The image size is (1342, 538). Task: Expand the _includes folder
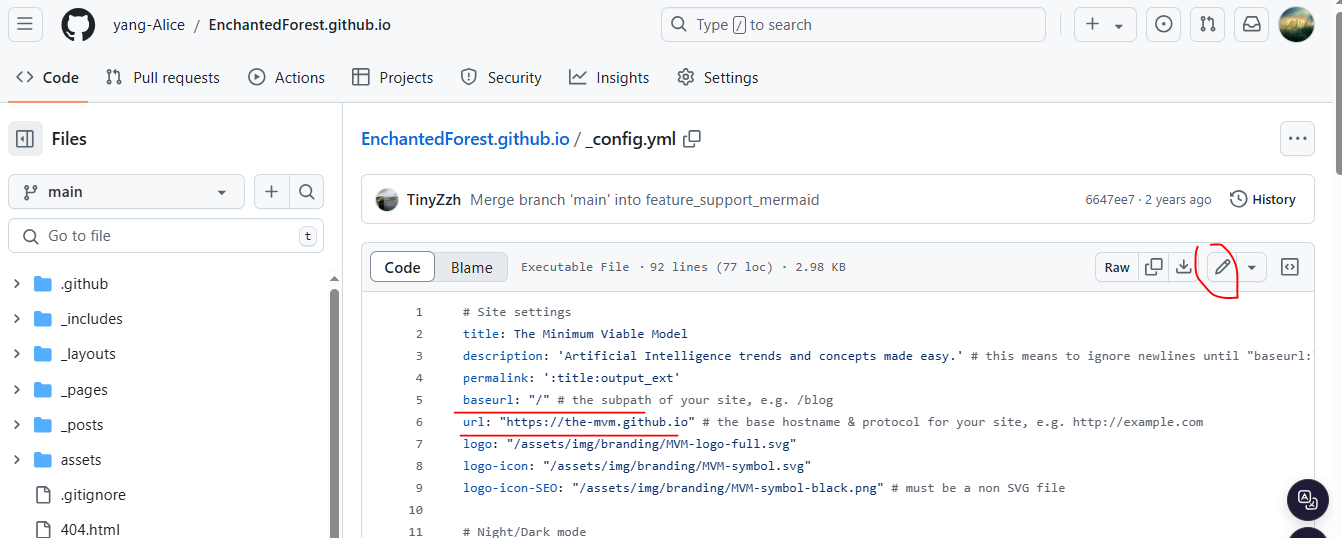click(x=17, y=319)
